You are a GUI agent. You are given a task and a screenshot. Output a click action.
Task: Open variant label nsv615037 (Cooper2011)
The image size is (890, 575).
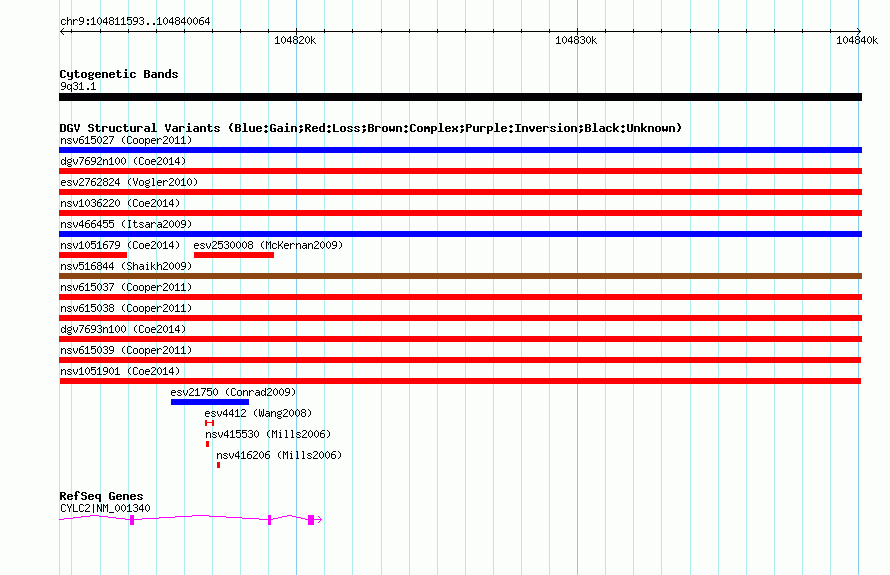(x=126, y=287)
